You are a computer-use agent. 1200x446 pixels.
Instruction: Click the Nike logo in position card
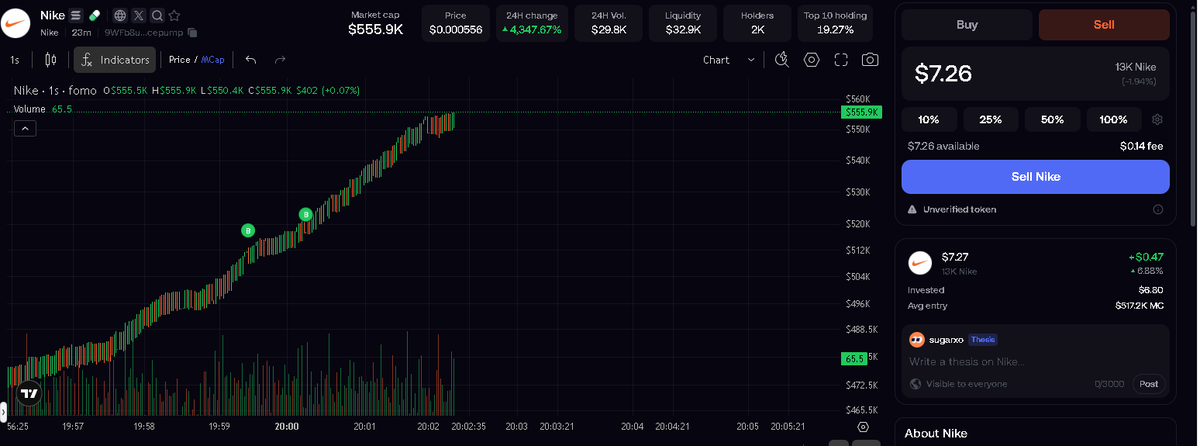(920, 263)
